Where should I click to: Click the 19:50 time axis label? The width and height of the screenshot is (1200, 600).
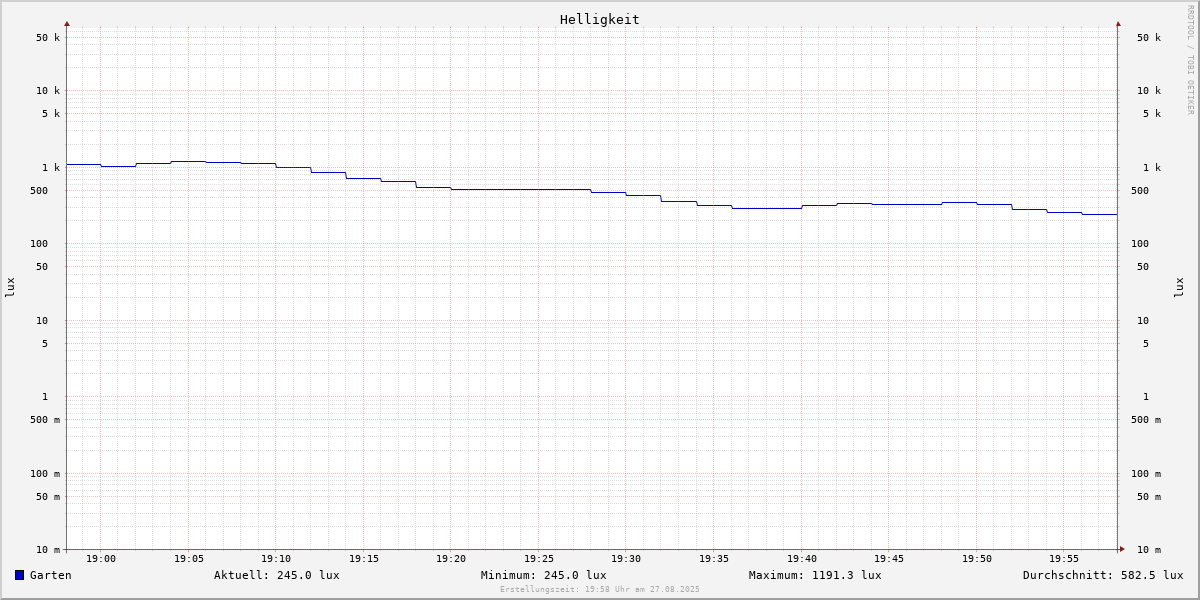click(x=977, y=559)
